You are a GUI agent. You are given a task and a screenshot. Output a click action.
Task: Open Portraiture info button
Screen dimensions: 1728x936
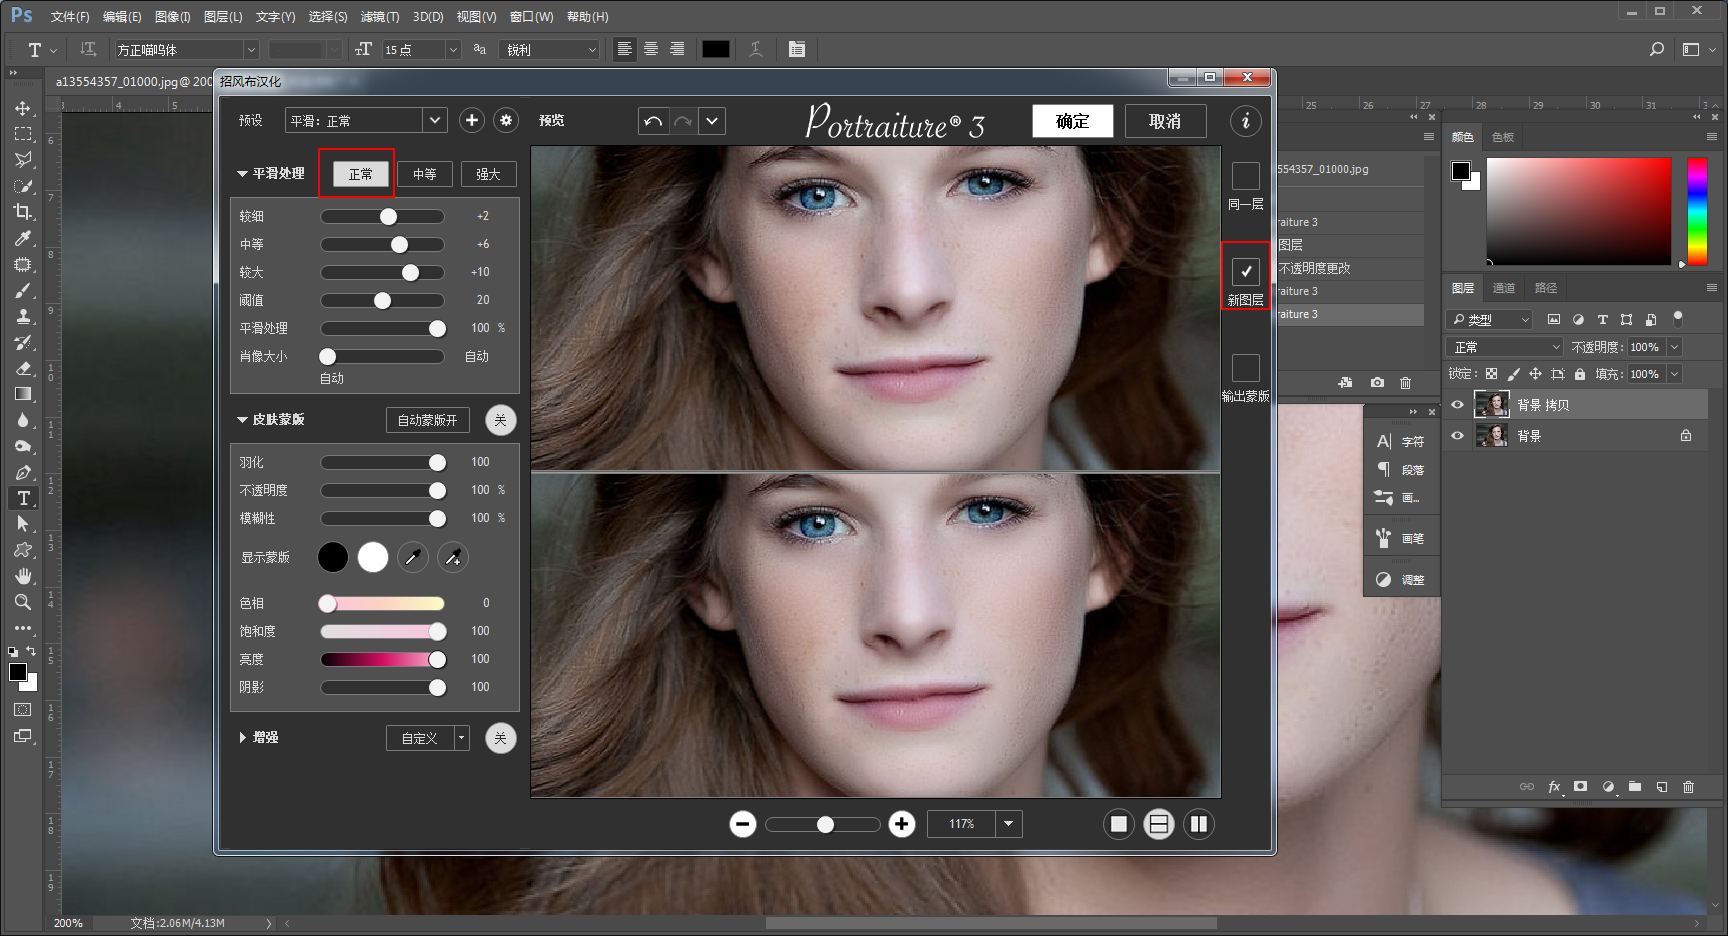pyautogui.click(x=1245, y=121)
